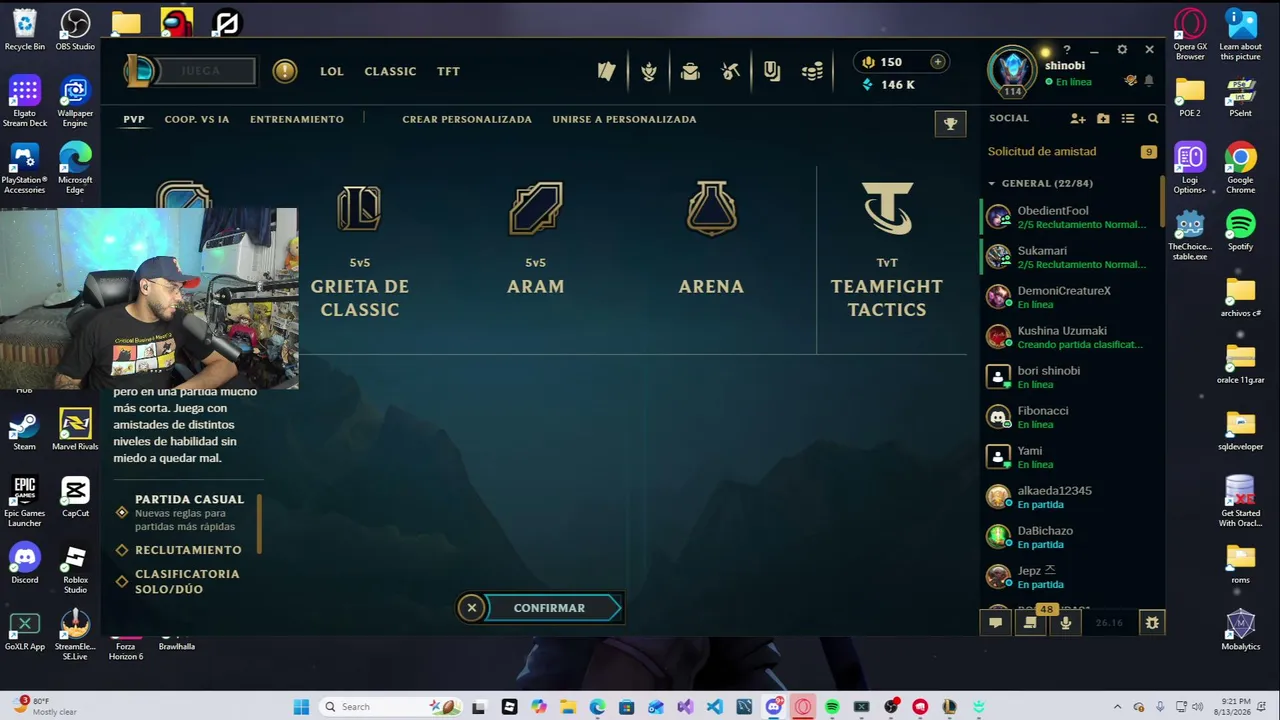Screen dimensions: 1280x720
Task: Click the Juega play button
Action: pos(207,71)
